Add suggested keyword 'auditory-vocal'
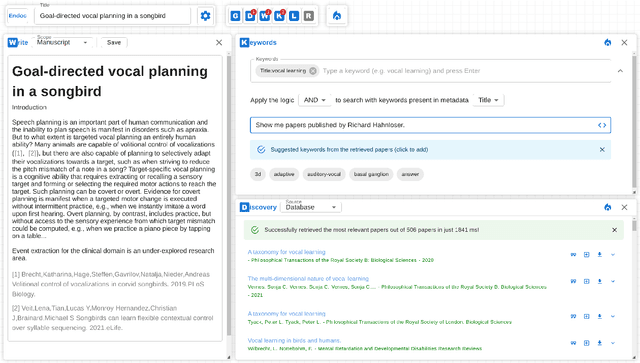Image resolution: width=640 pixels, height=363 pixels. [324, 174]
